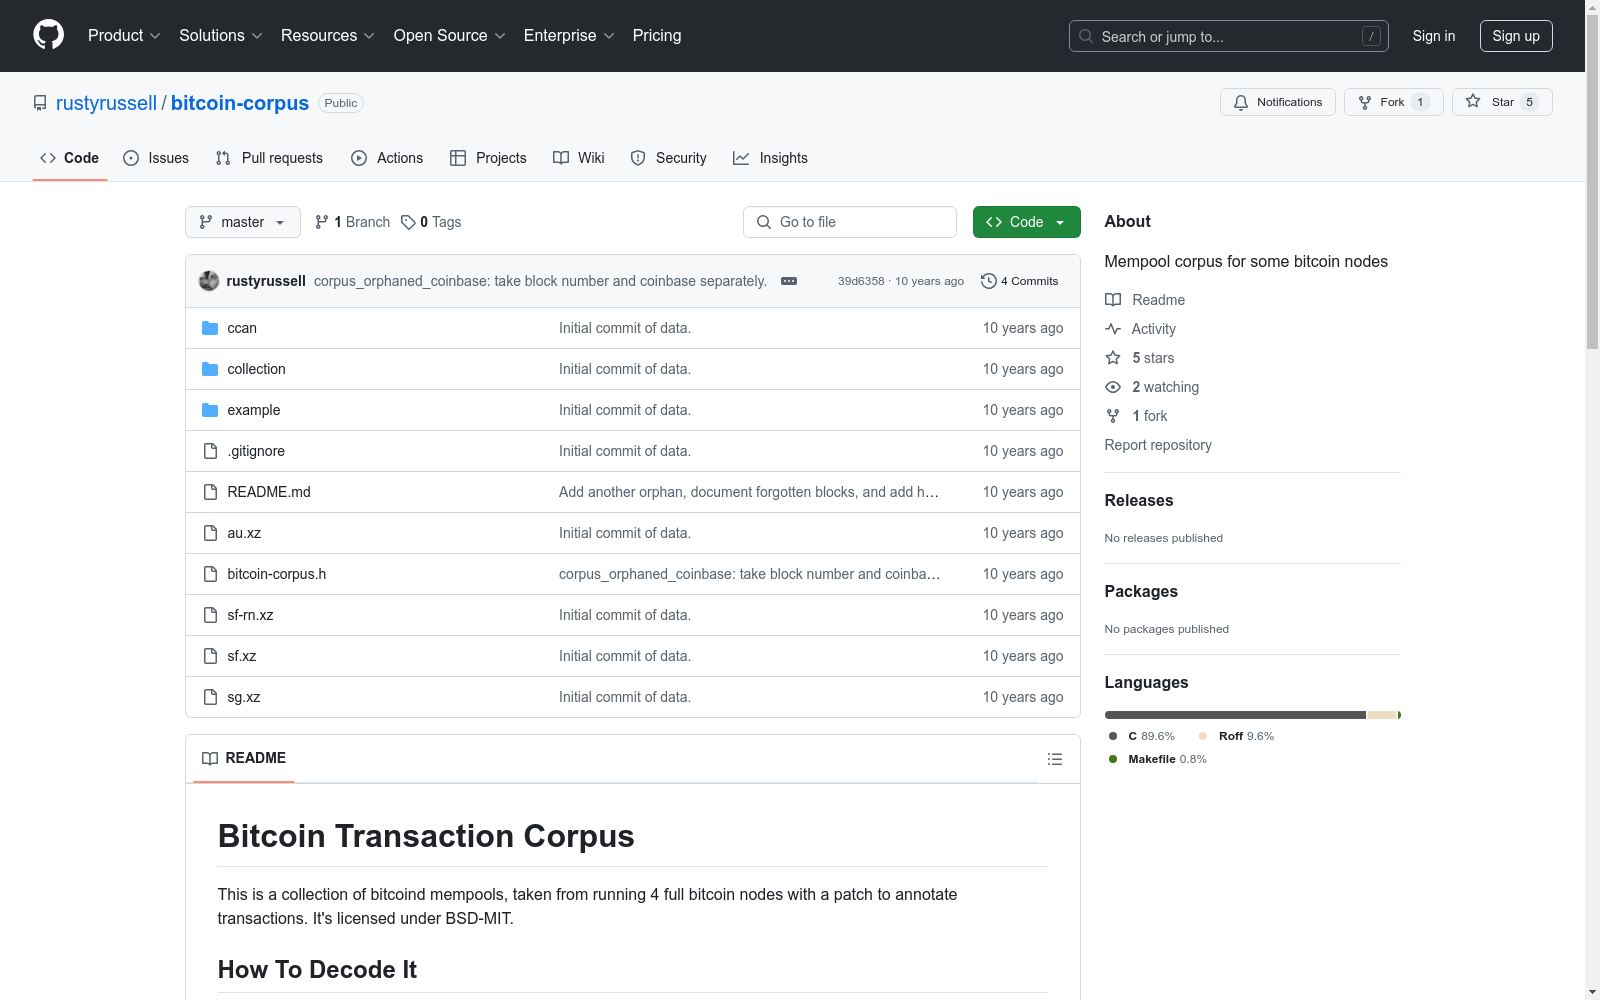The image size is (1600, 1000).
Task: Click the book icon next to Readme
Action: [x=1113, y=300]
